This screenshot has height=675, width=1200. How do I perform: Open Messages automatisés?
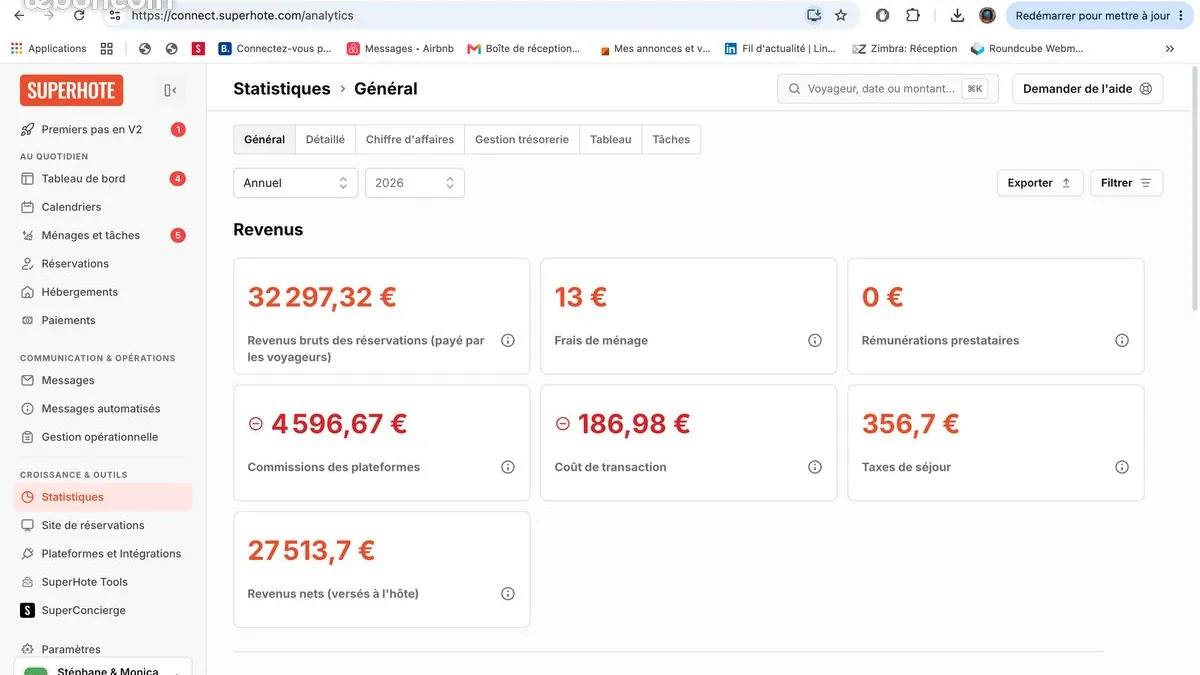pos(103,409)
